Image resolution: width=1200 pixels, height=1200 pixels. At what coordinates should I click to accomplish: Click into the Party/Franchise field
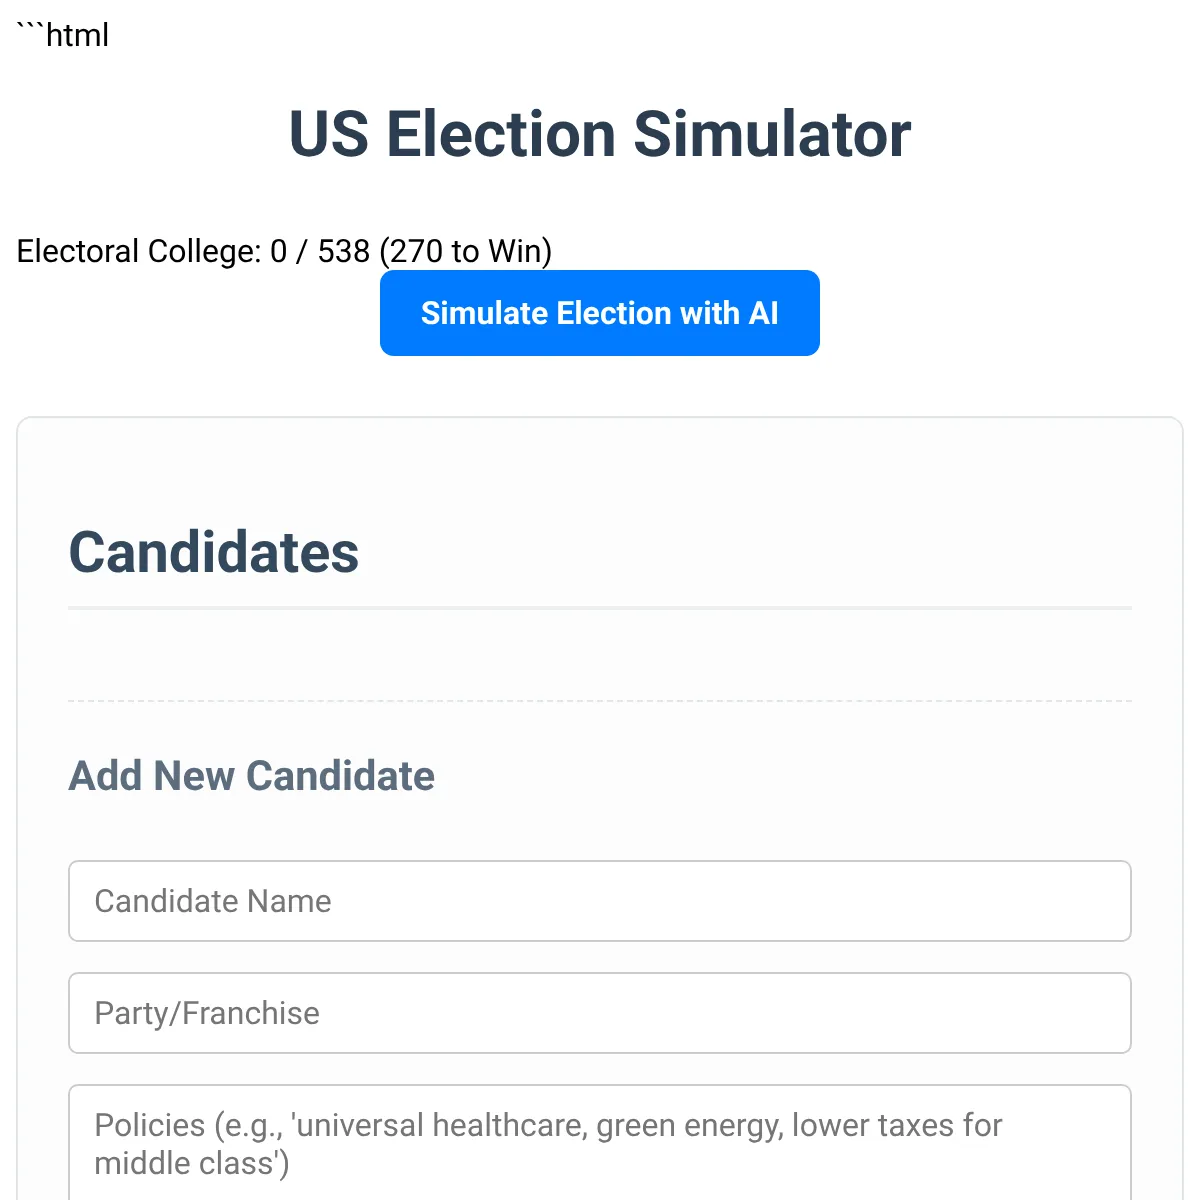click(599, 1013)
